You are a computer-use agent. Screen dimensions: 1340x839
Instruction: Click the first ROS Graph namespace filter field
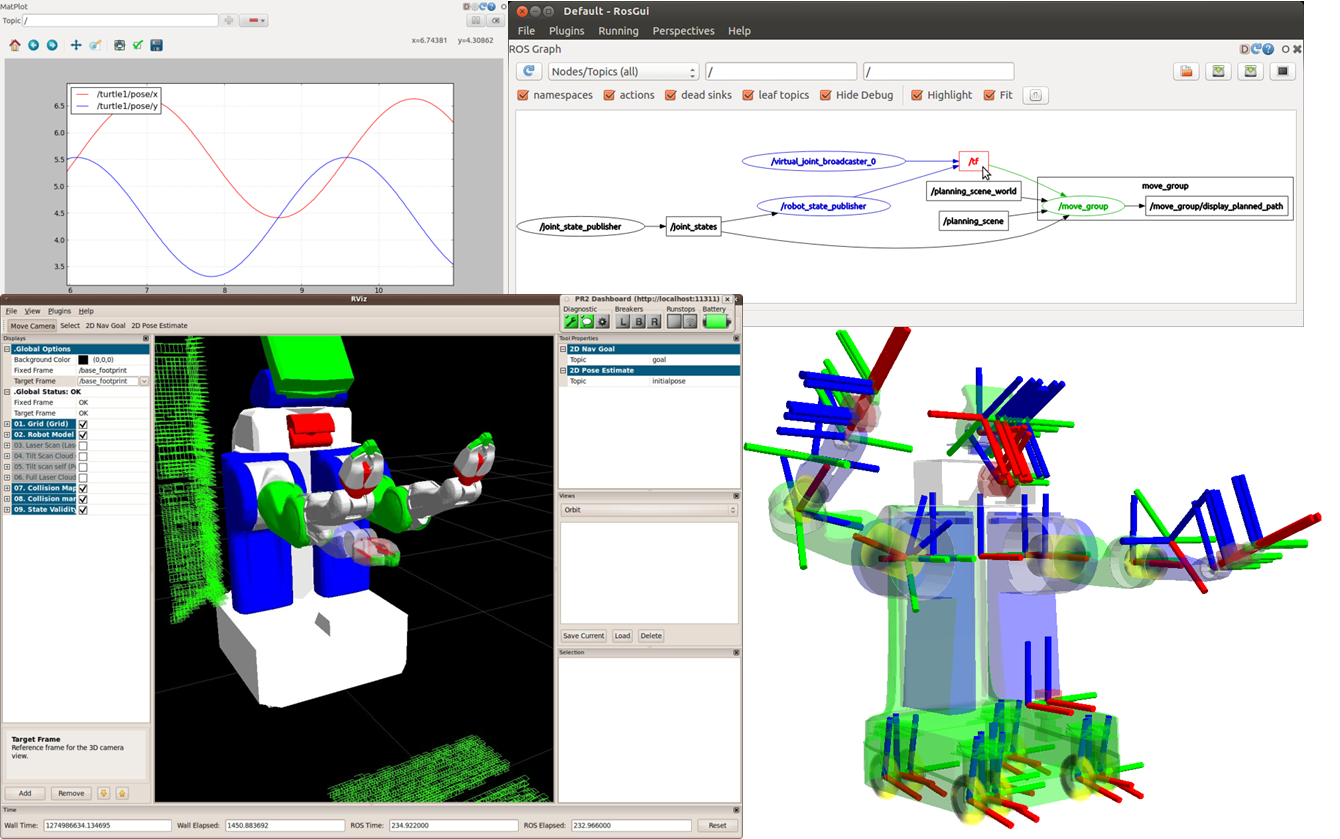(x=781, y=72)
